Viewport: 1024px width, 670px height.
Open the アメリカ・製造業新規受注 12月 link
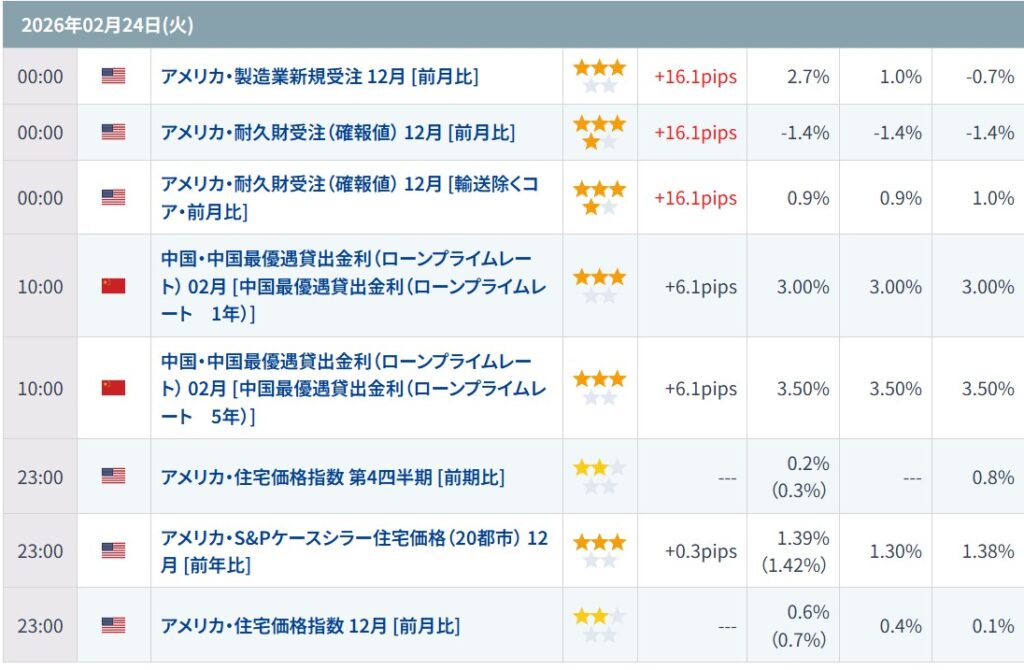[319, 77]
